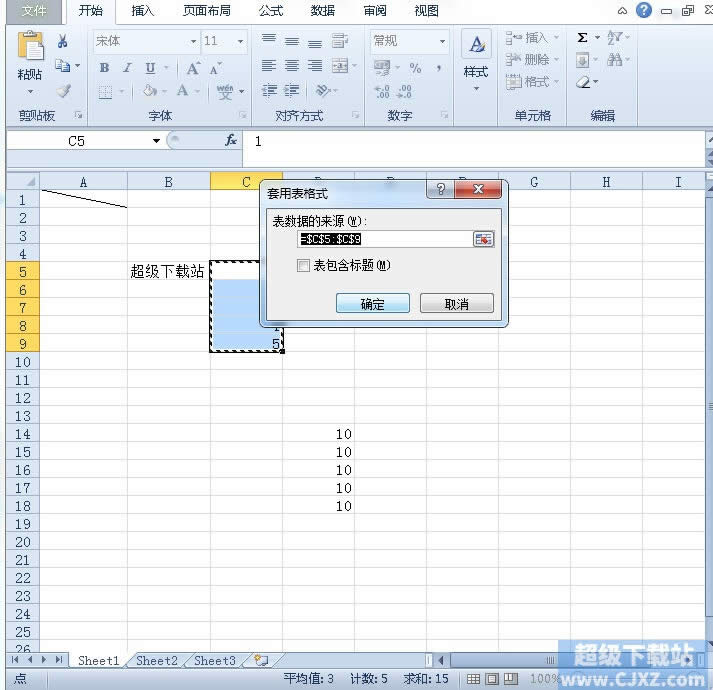Toggle Underline formatting
This screenshot has width=713, height=690.
coord(150,68)
